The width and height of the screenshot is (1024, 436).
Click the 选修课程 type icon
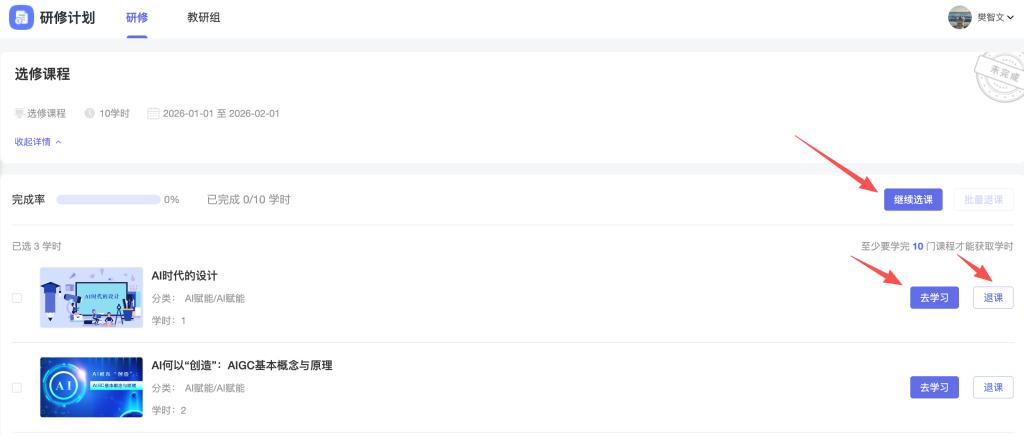tap(19, 113)
